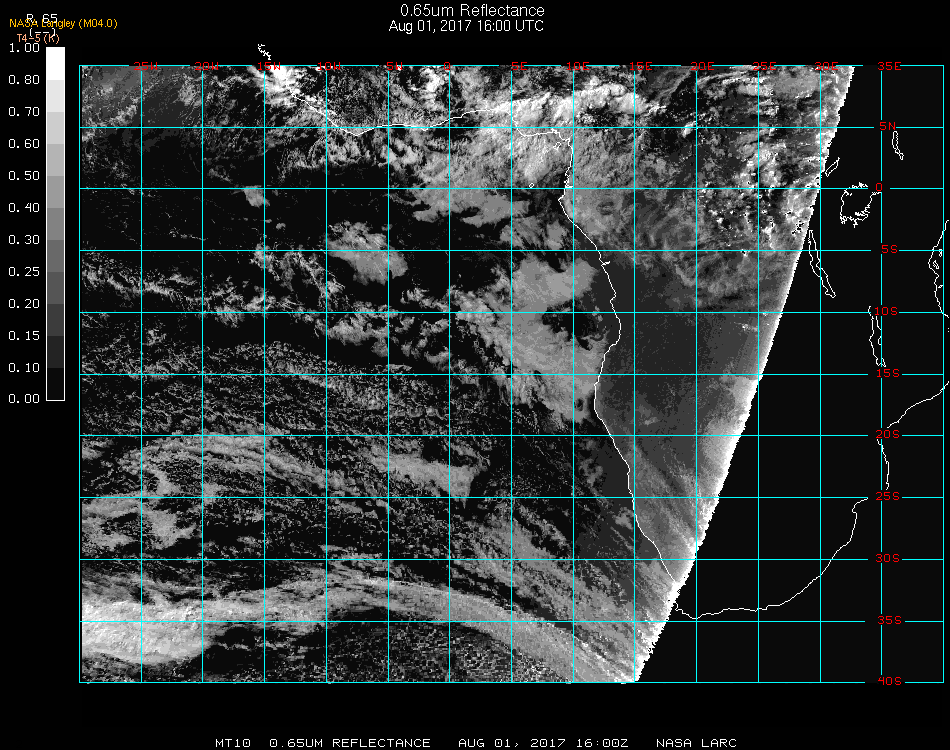The height and width of the screenshot is (750, 950).
Task: Click the 'AUG 01, 2017 16:00Z' footer text
Action: click(x=543, y=743)
